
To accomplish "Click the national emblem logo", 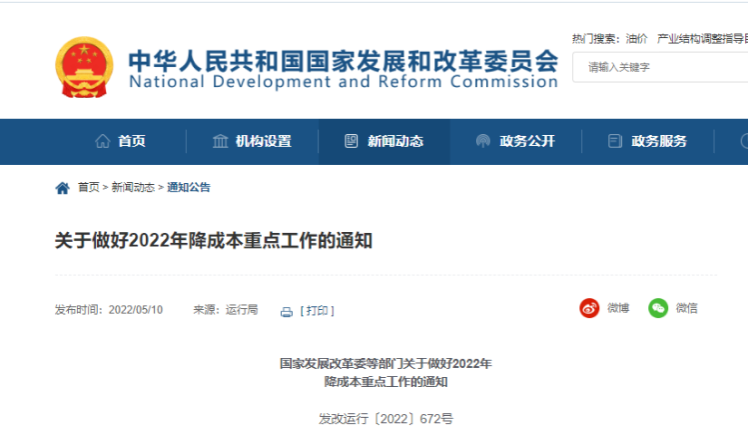I will pyautogui.click(x=84, y=66).
